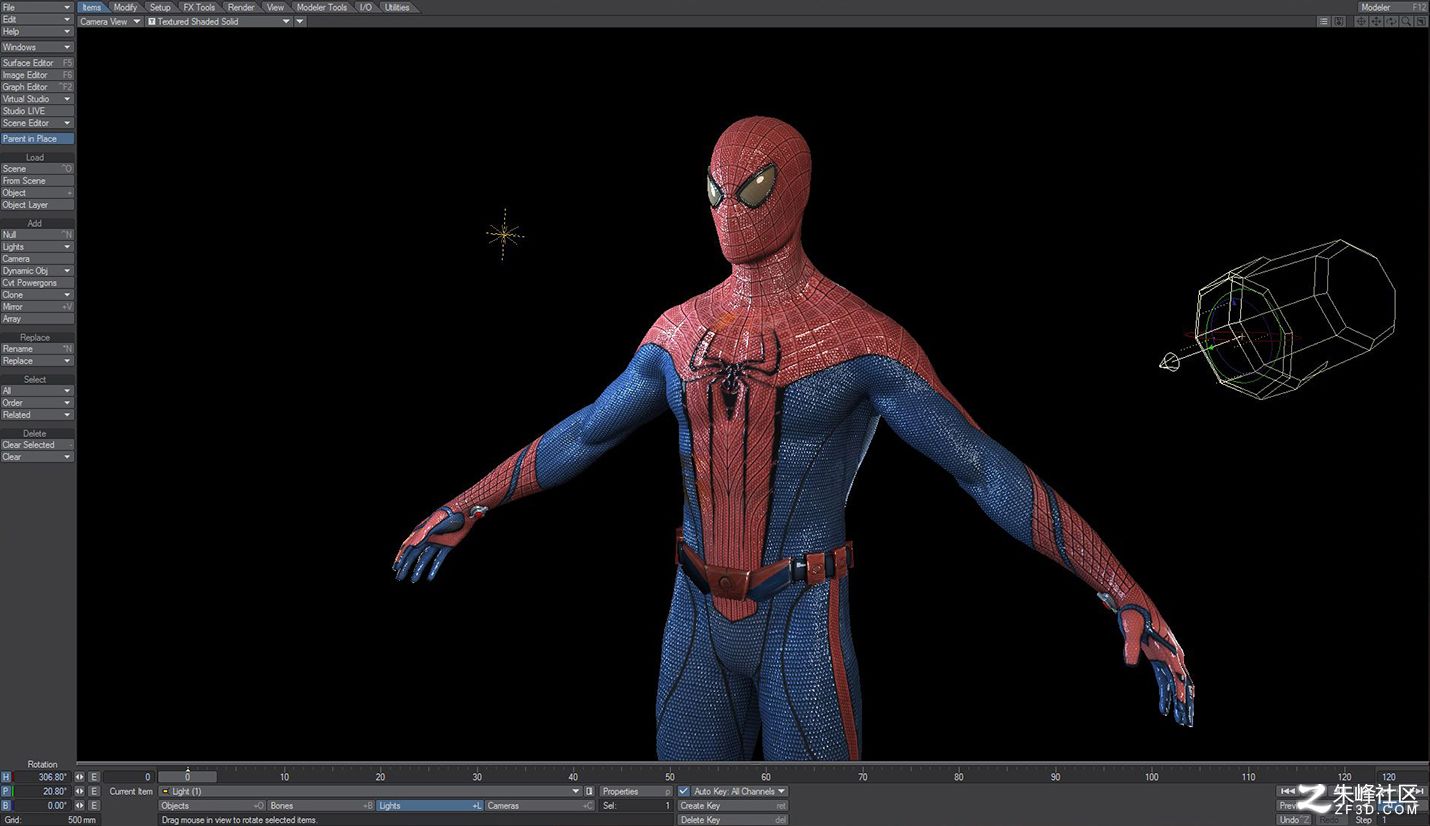Viewport: 1430px width, 826px height.
Task: Toggle the Auto Key checkbox
Action: pyautogui.click(x=684, y=791)
